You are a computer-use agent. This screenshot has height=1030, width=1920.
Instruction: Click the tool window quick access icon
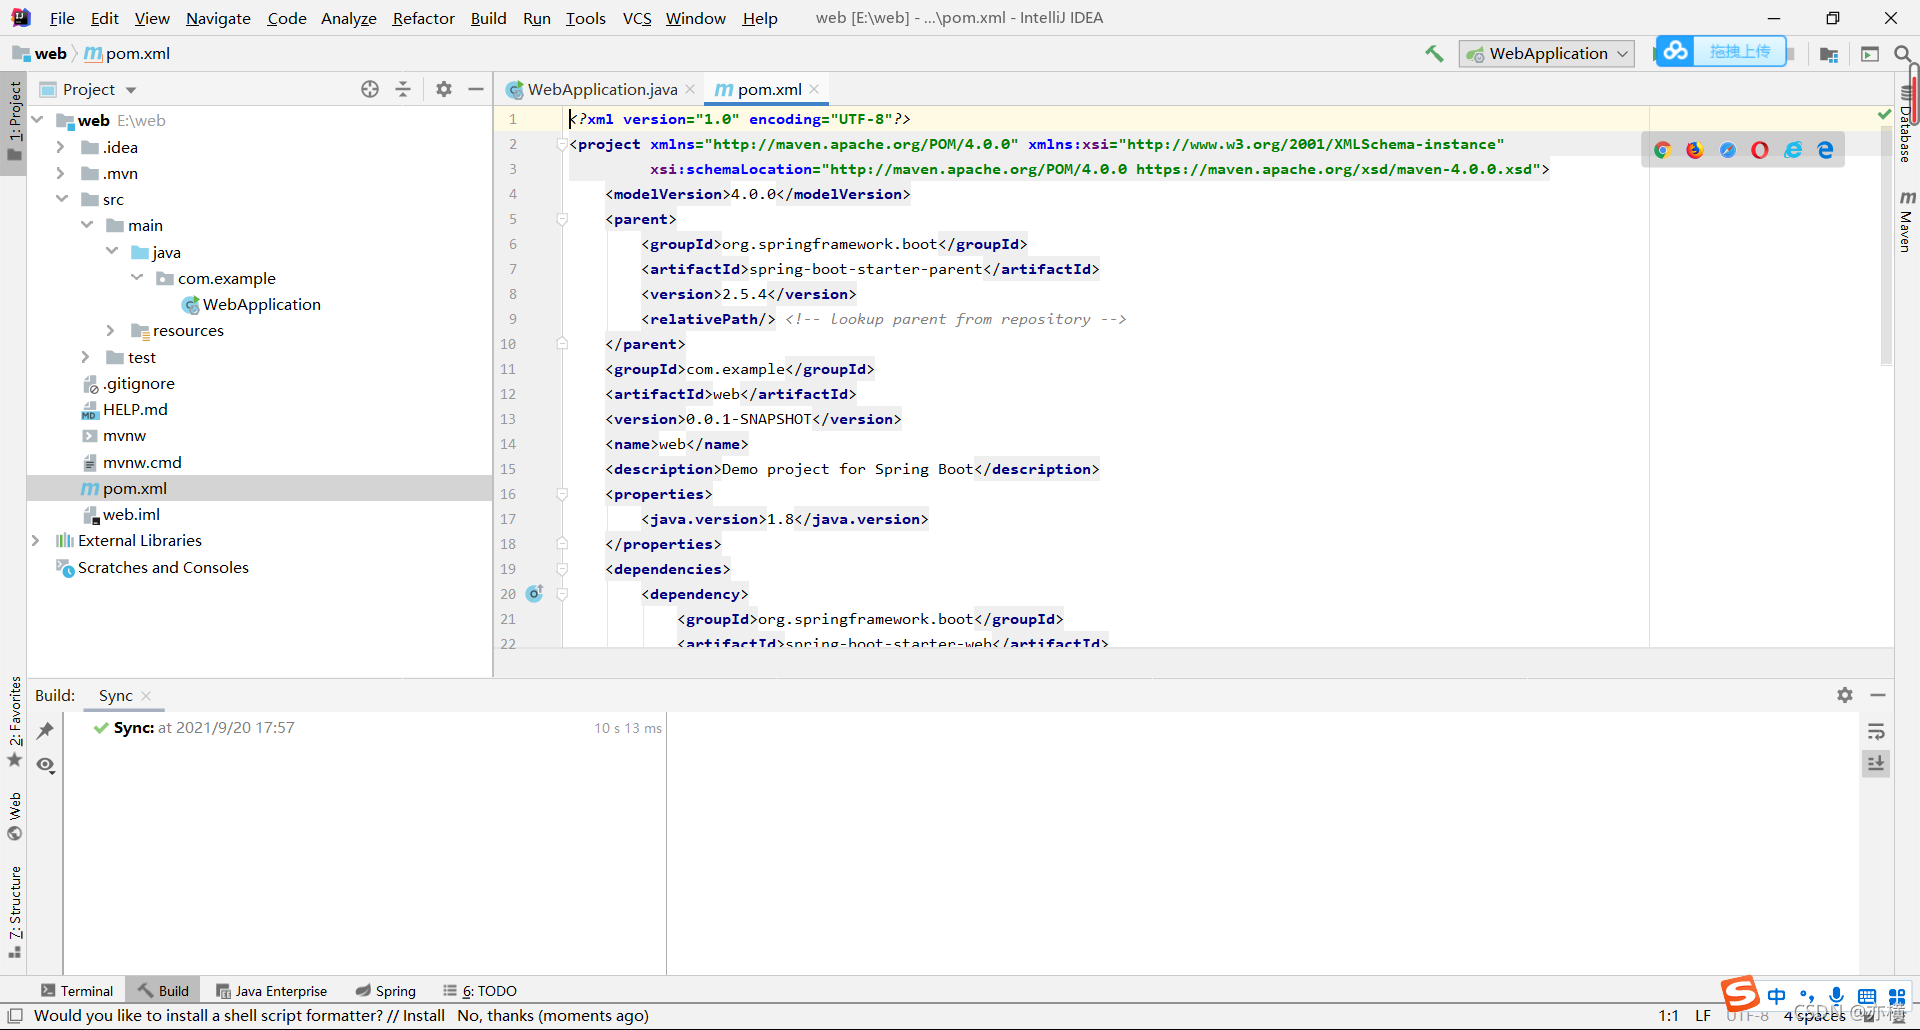(15, 1016)
